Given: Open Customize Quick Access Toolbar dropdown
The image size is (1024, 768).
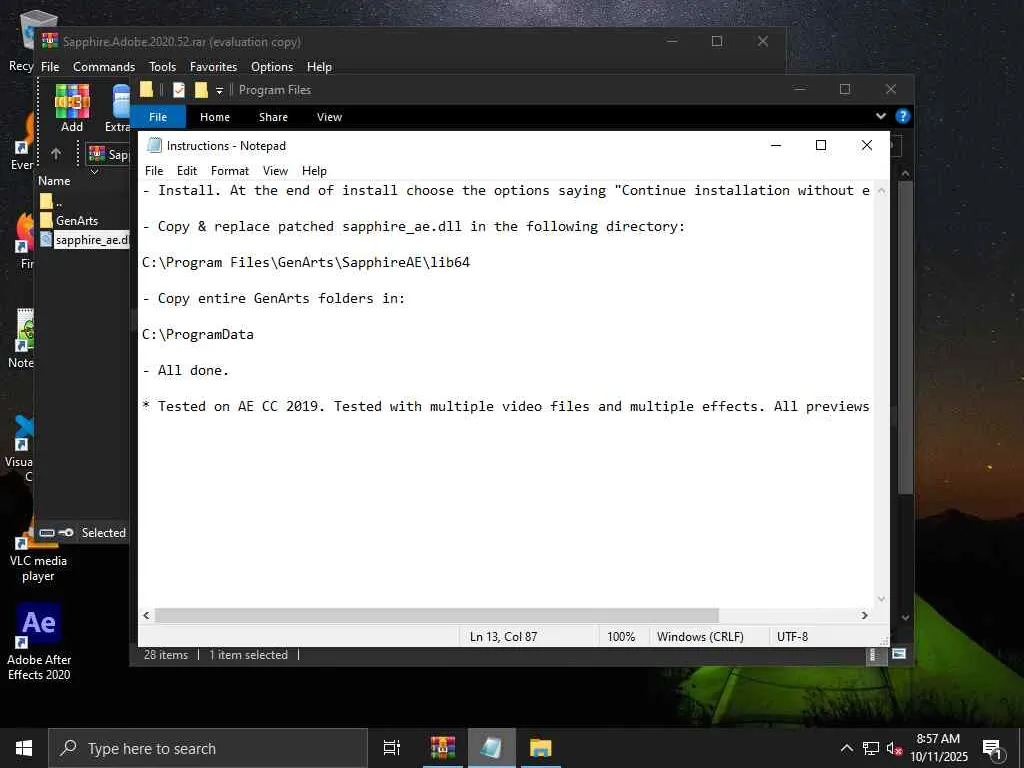Looking at the screenshot, I should [219, 90].
